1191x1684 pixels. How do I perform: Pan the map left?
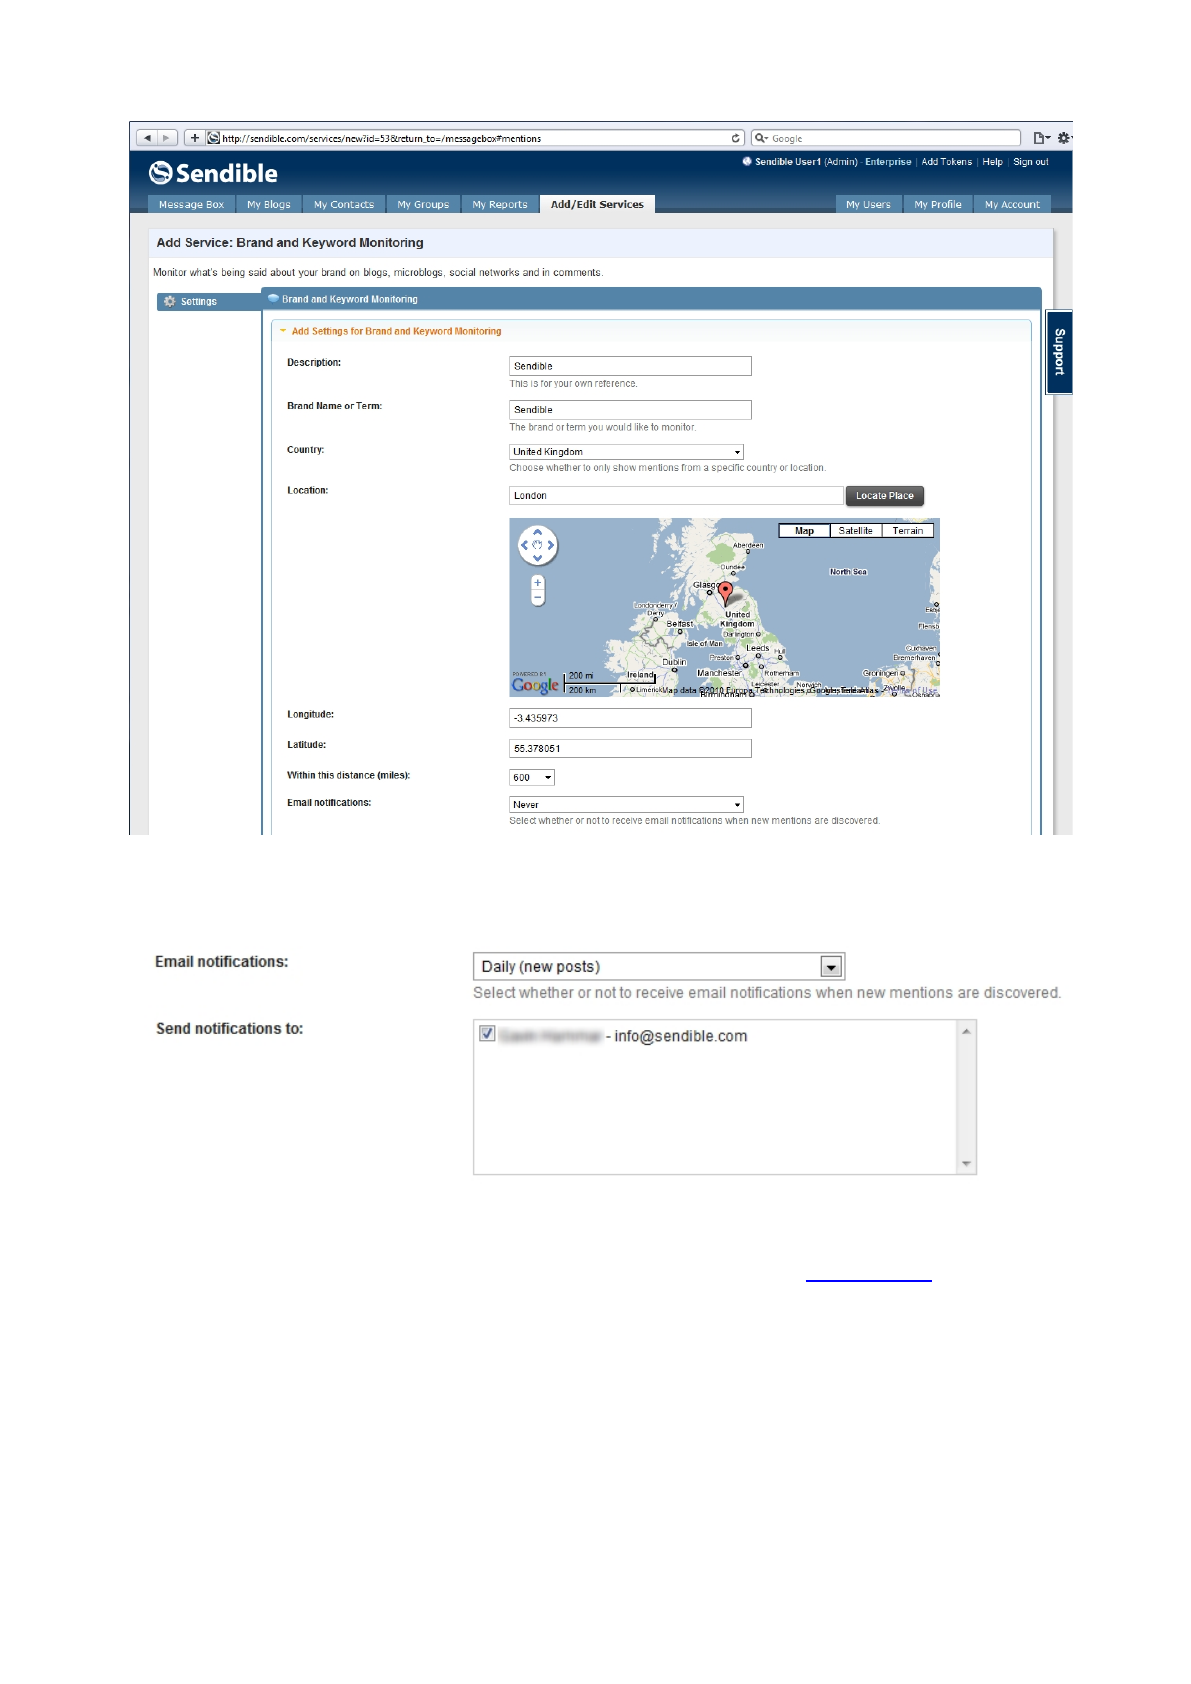525,545
